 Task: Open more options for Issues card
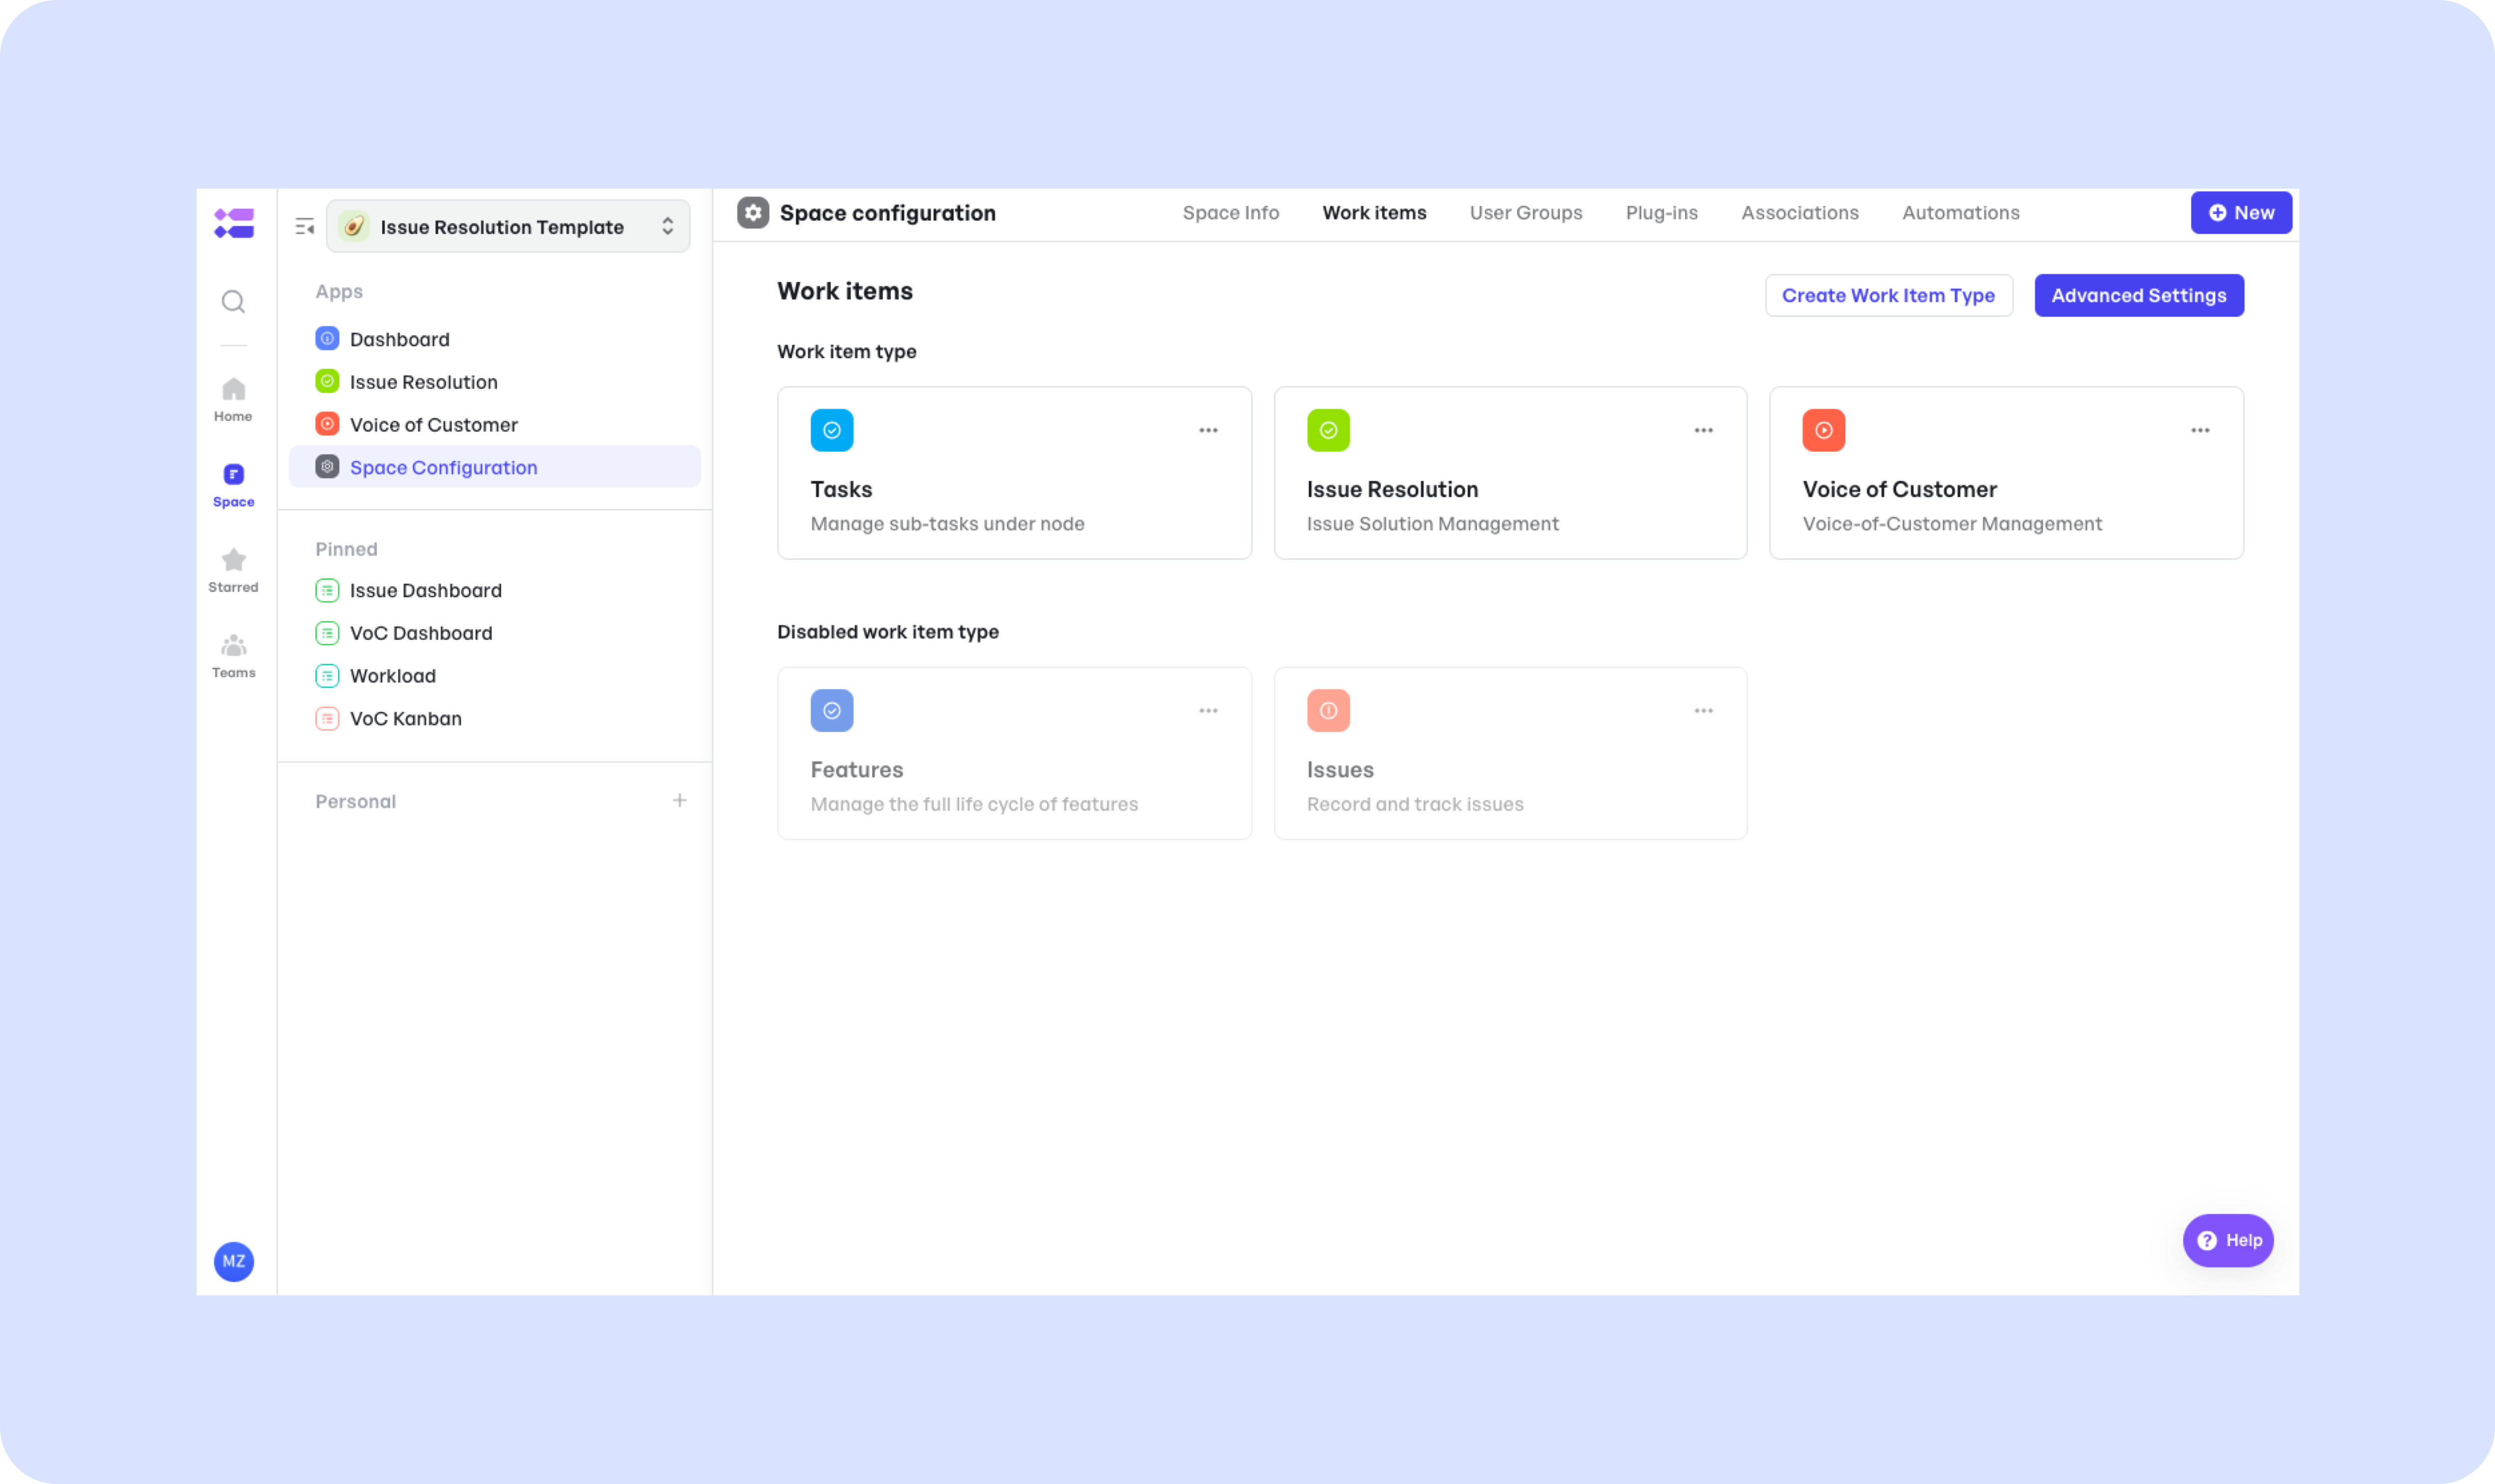pos(1704,711)
